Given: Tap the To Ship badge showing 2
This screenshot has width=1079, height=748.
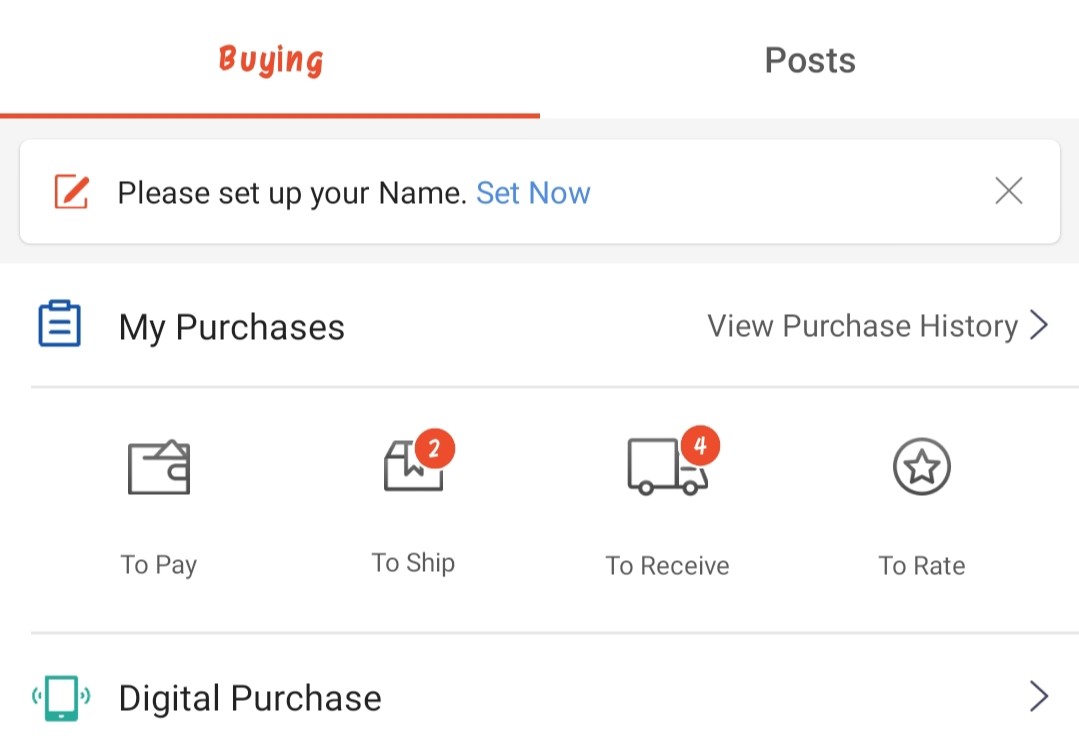Looking at the screenshot, I should [x=434, y=449].
